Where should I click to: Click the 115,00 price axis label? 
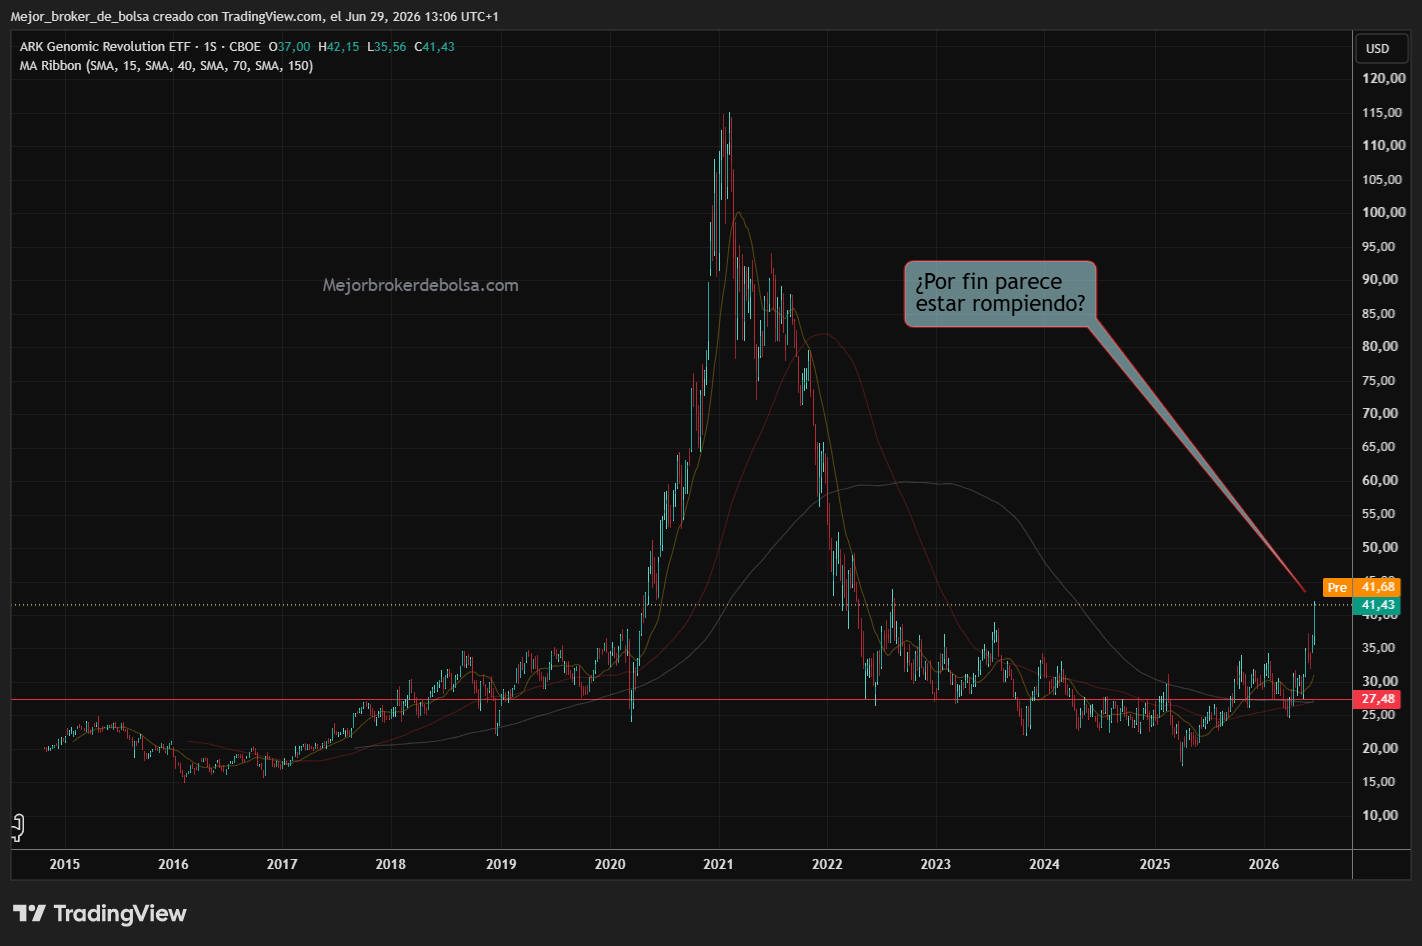[x=1384, y=113]
